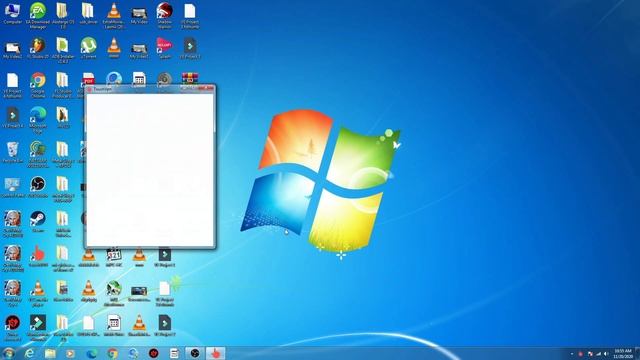Open Google Chrome from the taskbar
The height and width of the screenshot is (360, 640).
pyautogui.click(x=112, y=353)
